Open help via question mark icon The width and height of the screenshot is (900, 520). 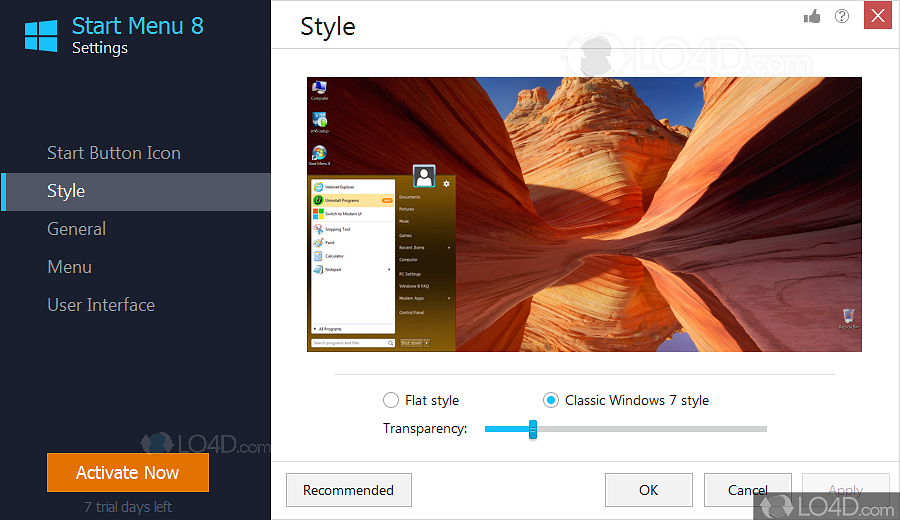[841, 16]
